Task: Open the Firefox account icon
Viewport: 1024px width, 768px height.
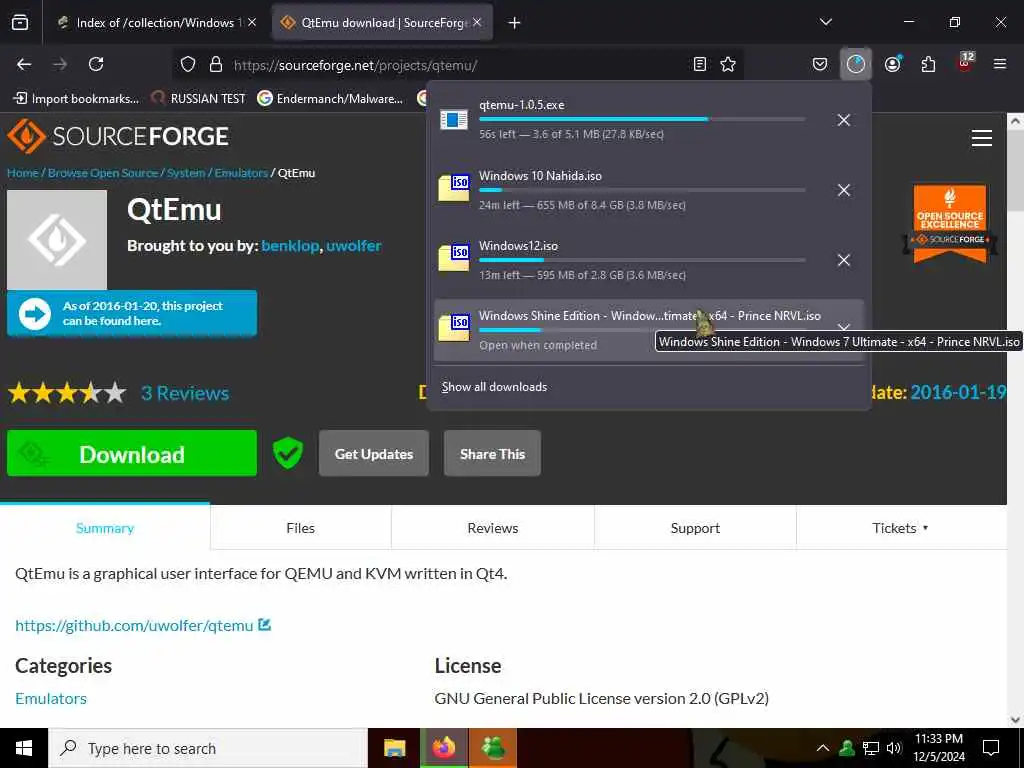Action: (x=892, y=64)
